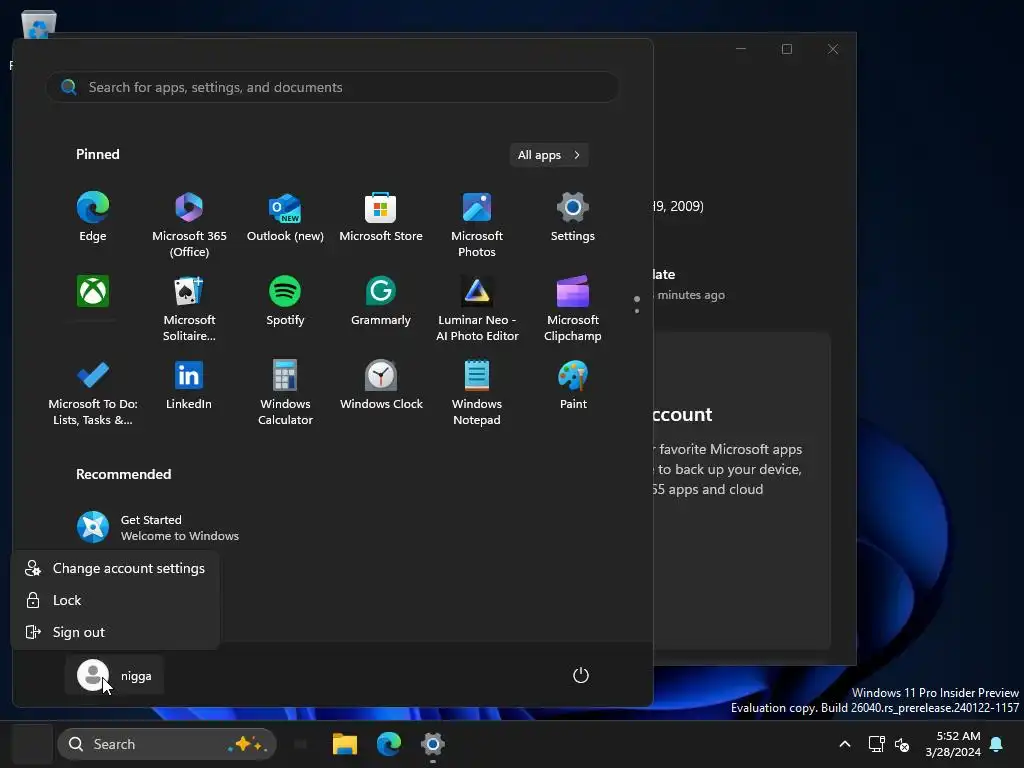Open Spotify

point(285,302)
